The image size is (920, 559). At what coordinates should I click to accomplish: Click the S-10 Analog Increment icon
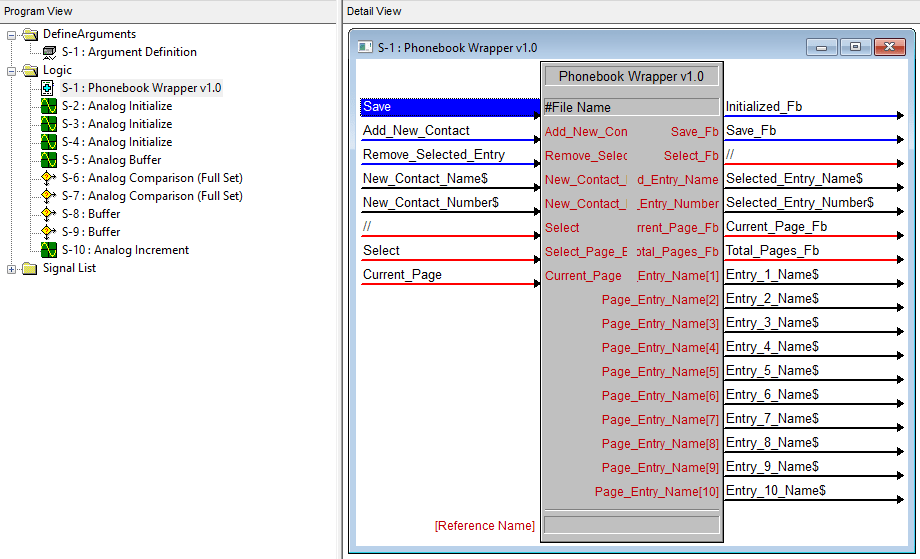pos(48,250)
